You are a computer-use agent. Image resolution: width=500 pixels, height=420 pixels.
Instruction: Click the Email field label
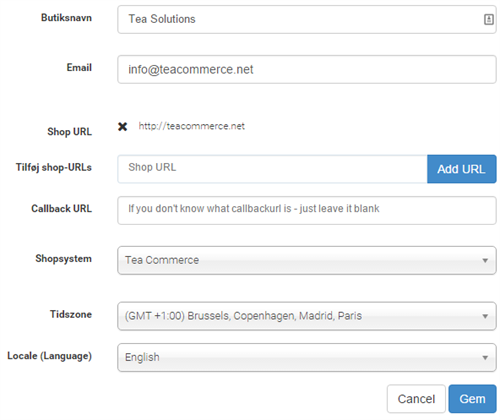tap(79, 68)
